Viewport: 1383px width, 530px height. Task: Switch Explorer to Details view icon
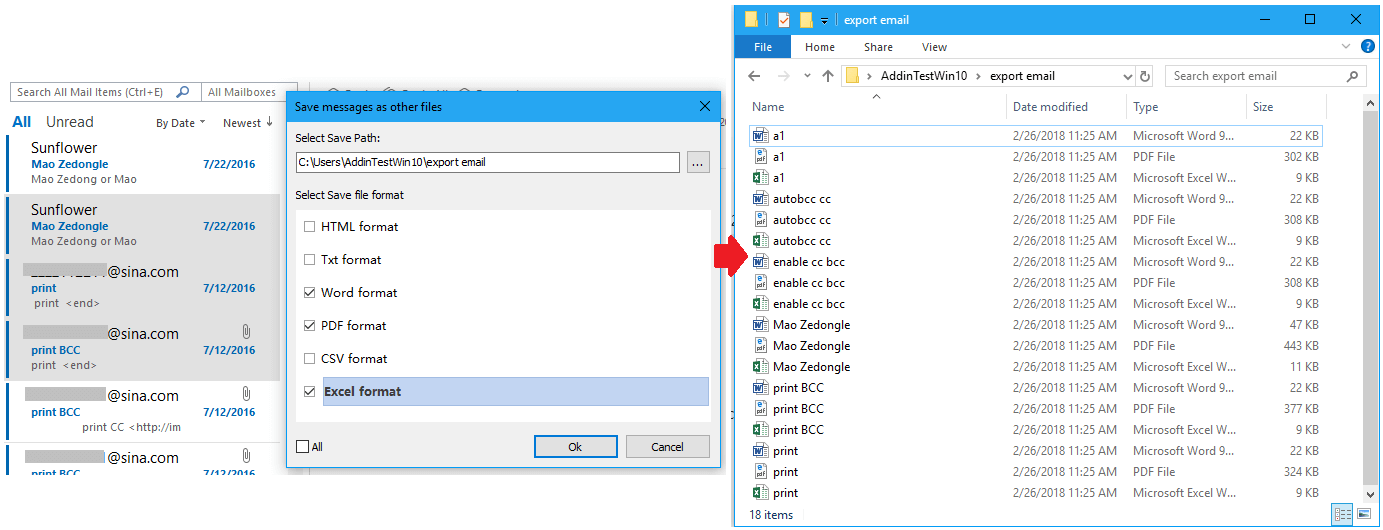pos(1342,514)
